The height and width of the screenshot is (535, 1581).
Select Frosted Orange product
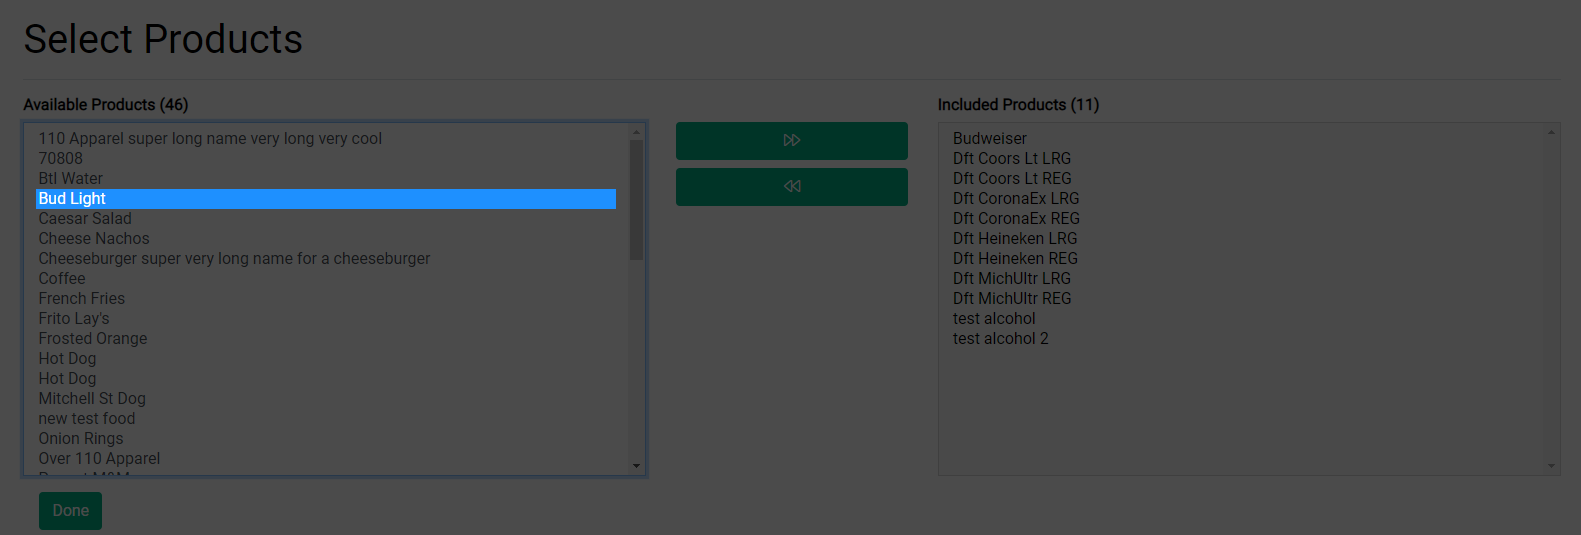(326, 339)
